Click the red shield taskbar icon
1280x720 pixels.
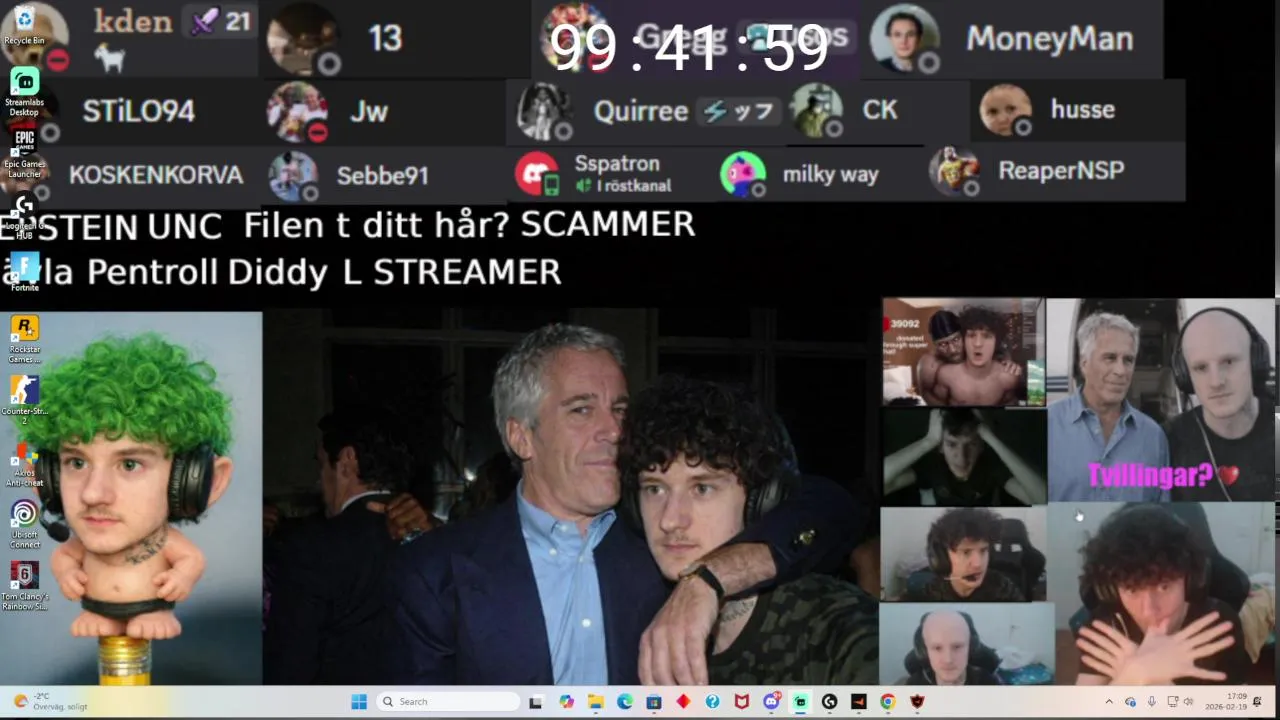click(x=917, y=702)
